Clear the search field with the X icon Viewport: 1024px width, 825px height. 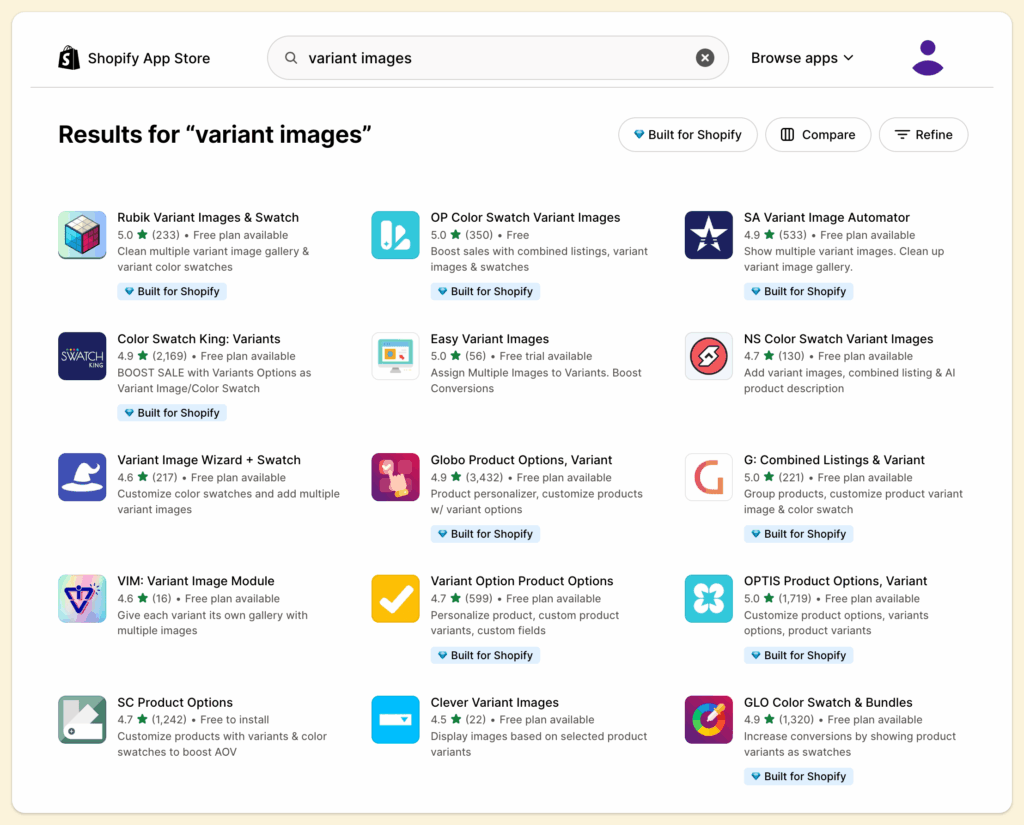pos(705,58)
